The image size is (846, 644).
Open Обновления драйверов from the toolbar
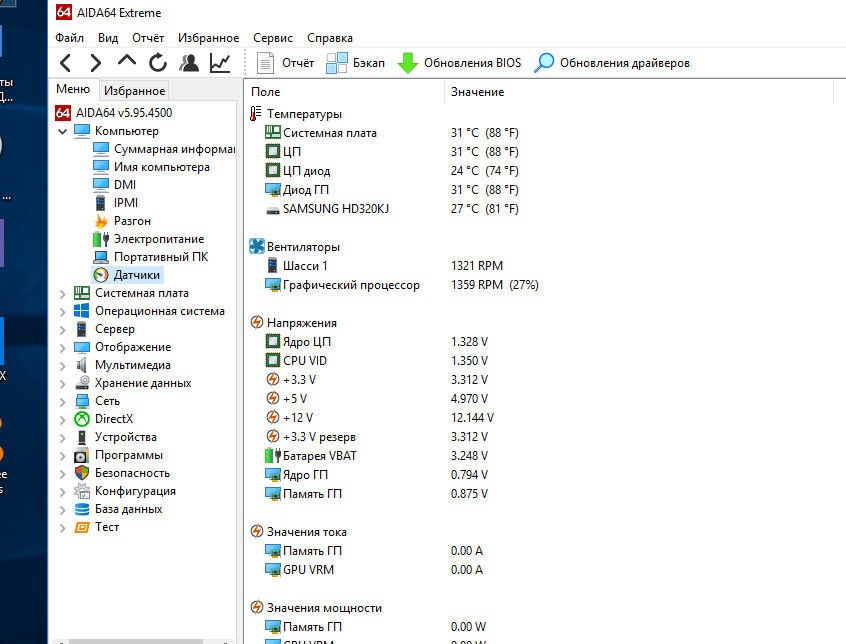(x=612, y=63)
